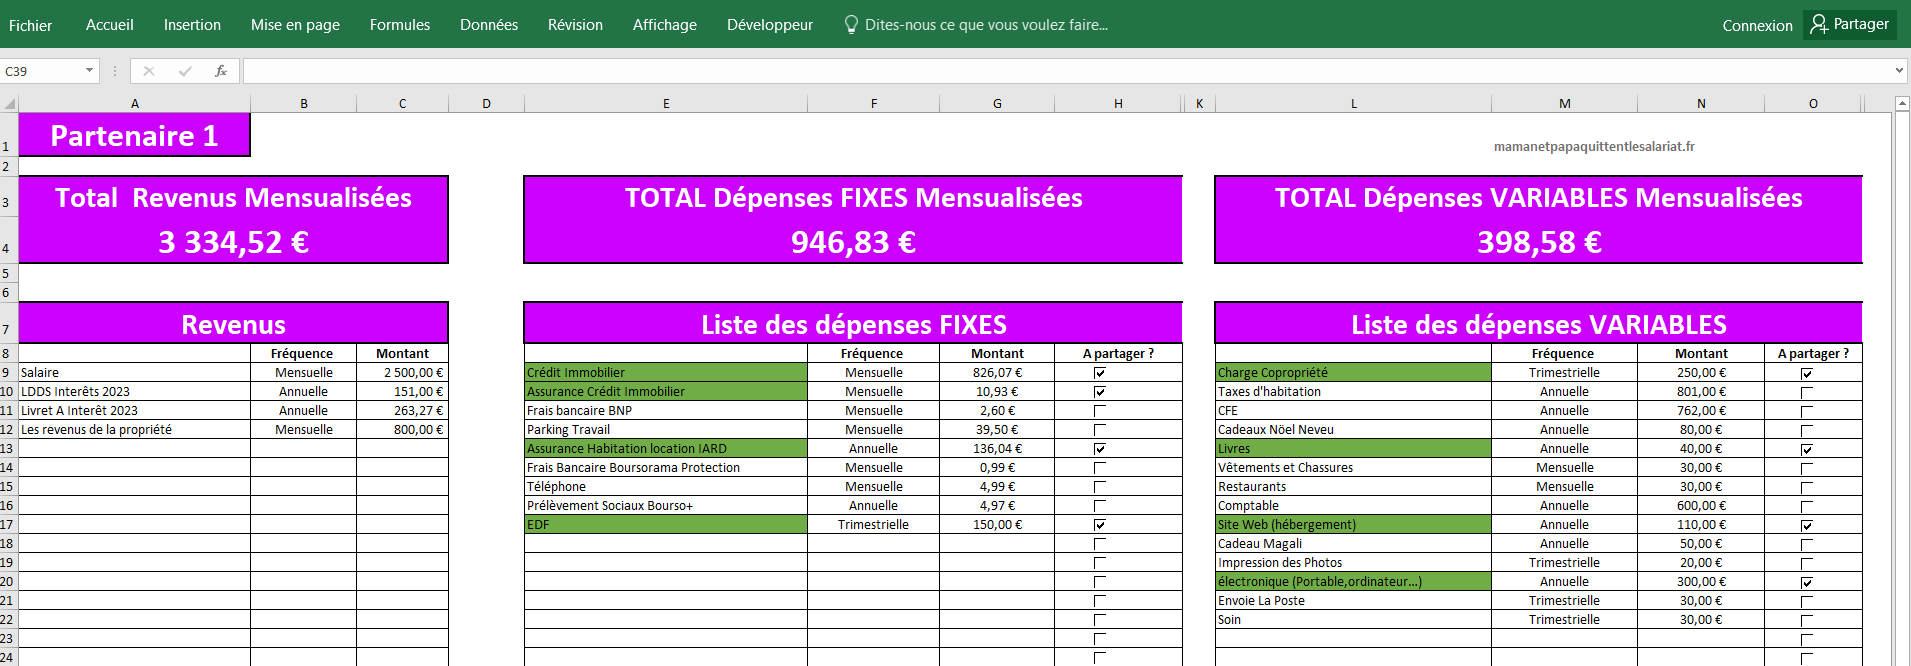The height and width of the screenshot is (666, 1911).
Task: Uncheck Assurance Habitation location IARD checkbox
Action: pos(1100,449)
